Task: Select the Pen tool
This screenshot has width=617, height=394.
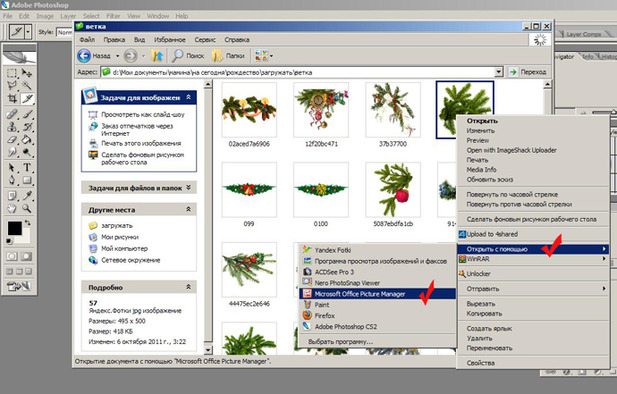Action: (x=12, y=181)
